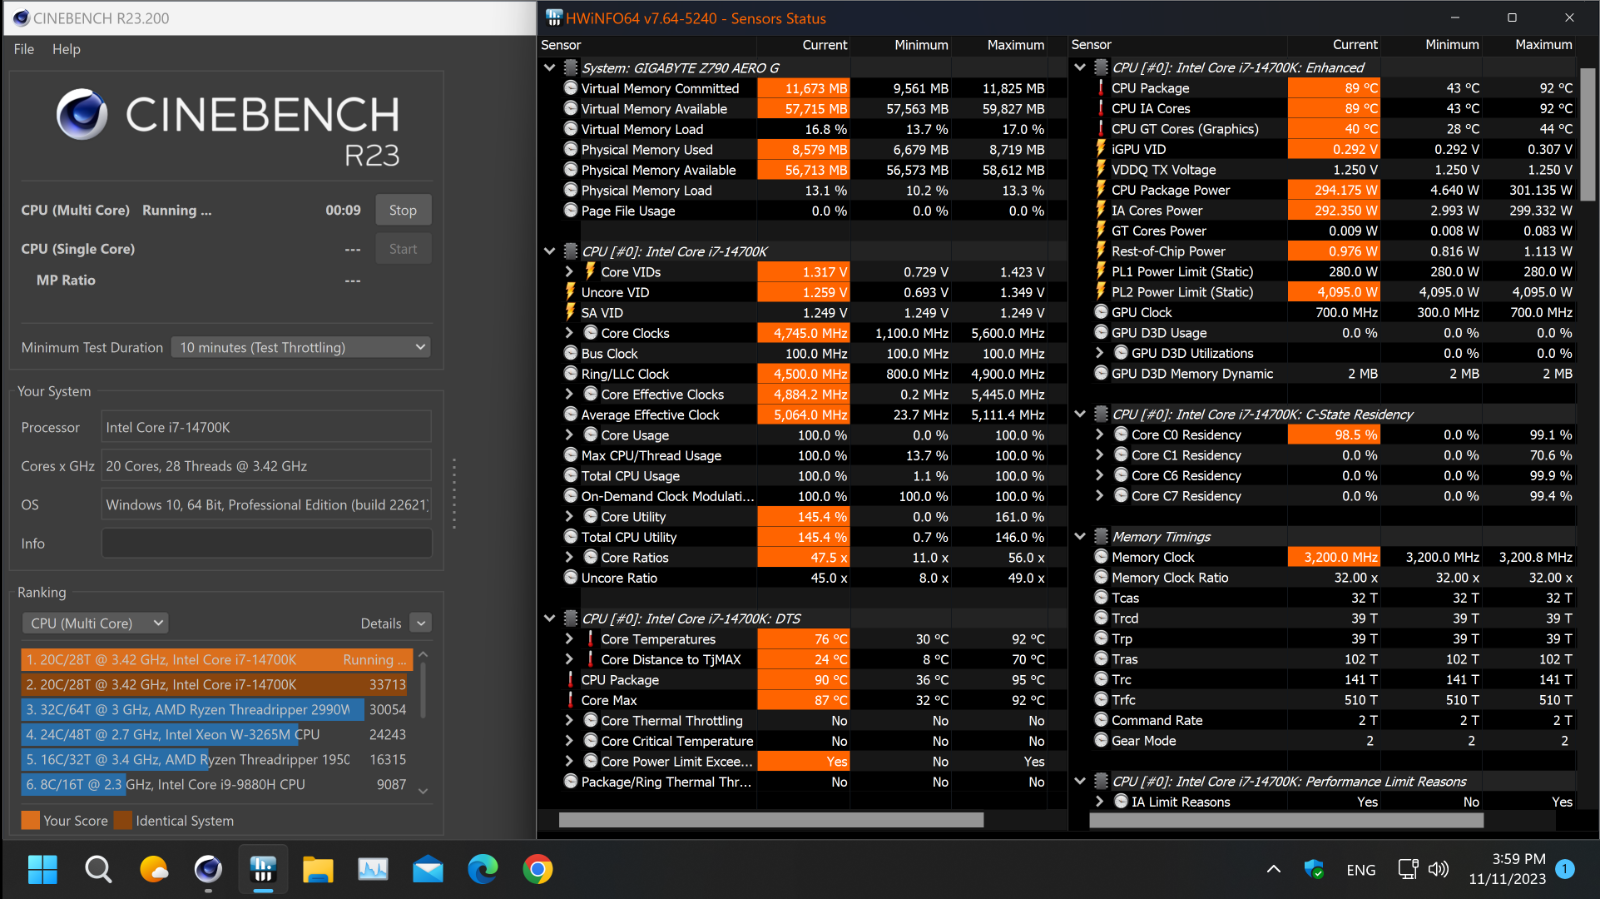Expand the Core Ratios row
The height and width of the screenshot is (899, 1600).
569,557
